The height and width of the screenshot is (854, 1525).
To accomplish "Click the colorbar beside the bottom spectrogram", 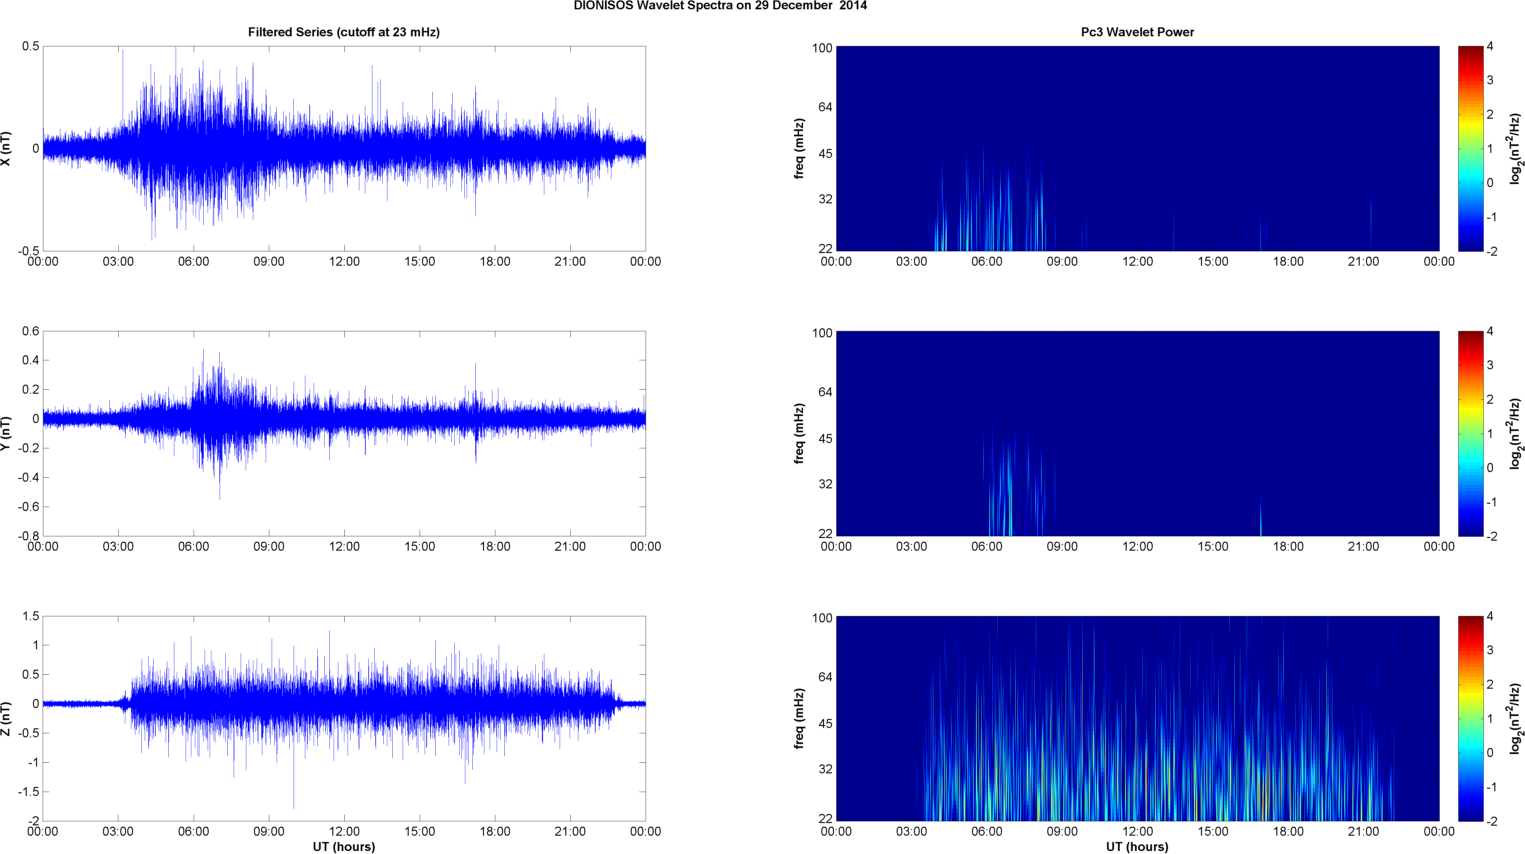I will click(x=1470, y=718).
